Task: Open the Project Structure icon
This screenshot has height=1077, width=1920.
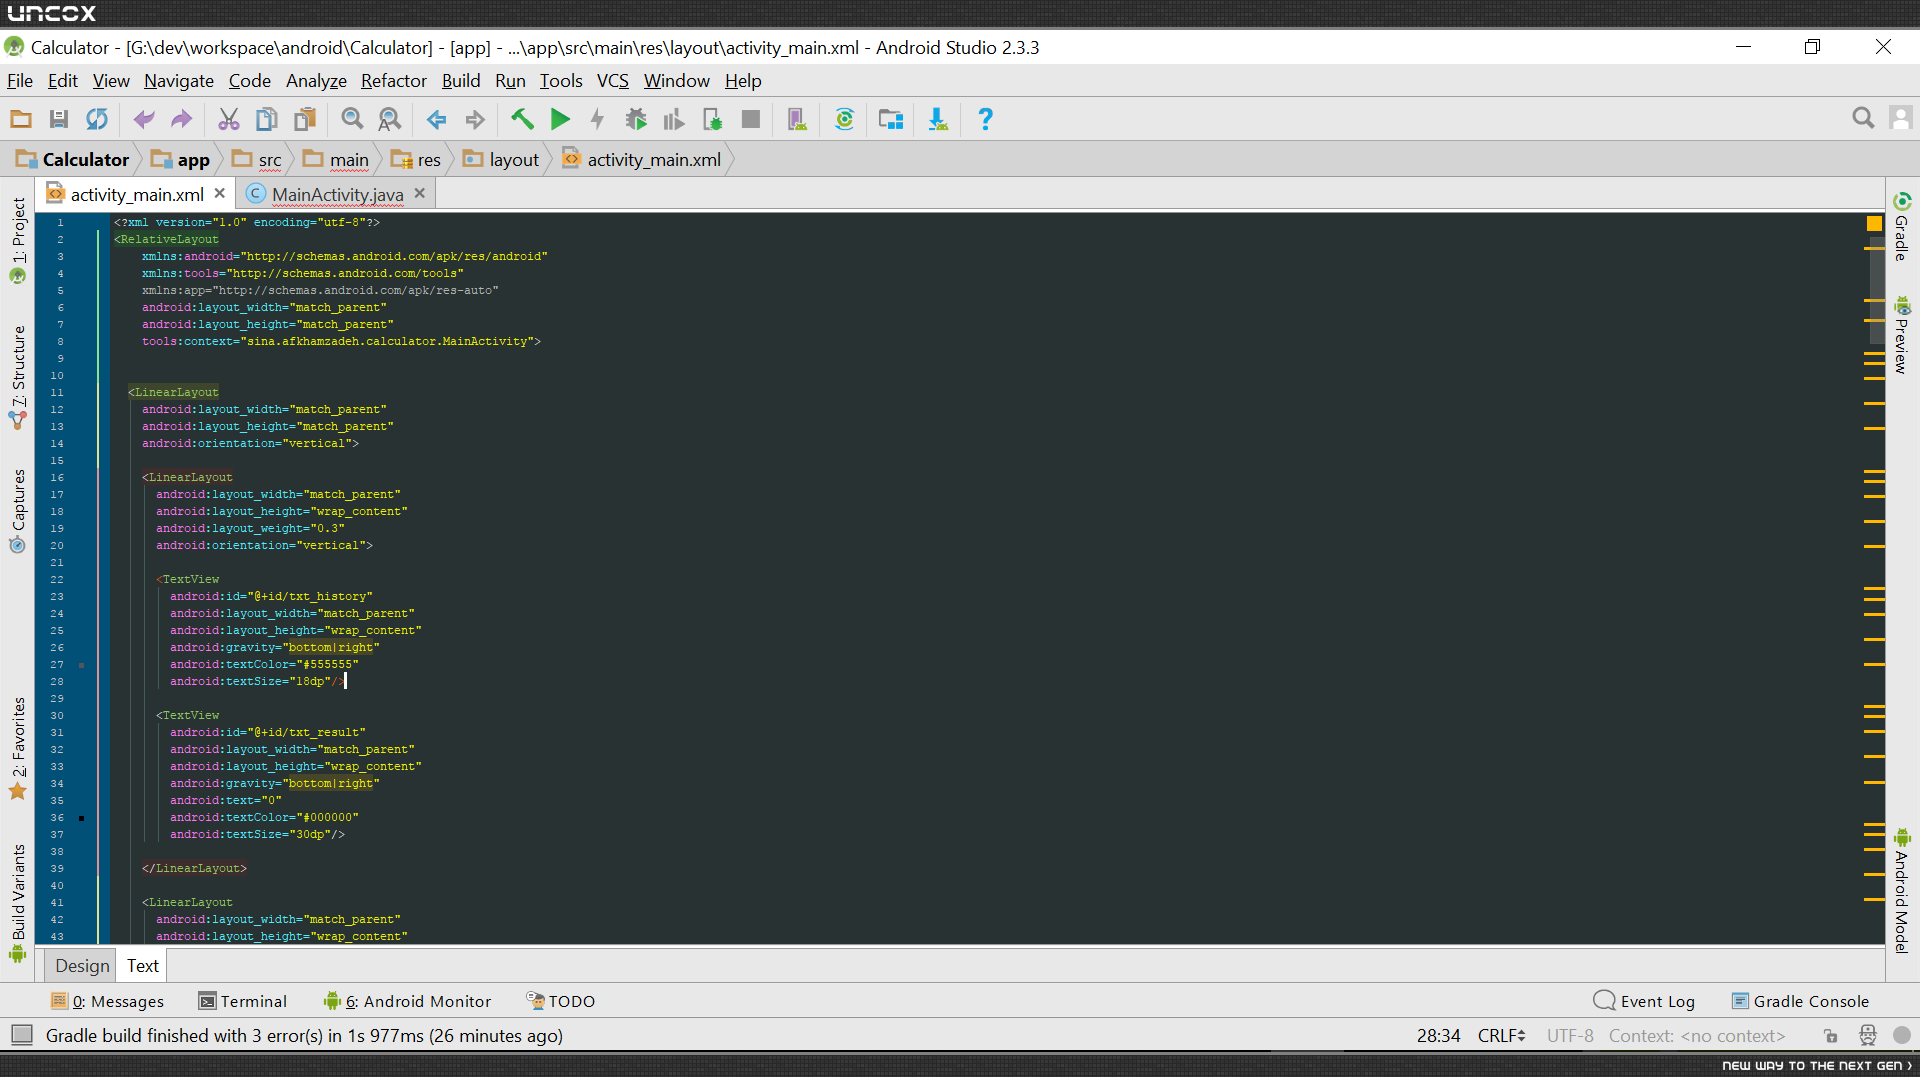Action: pyautogui.click(x=891, y=120)
